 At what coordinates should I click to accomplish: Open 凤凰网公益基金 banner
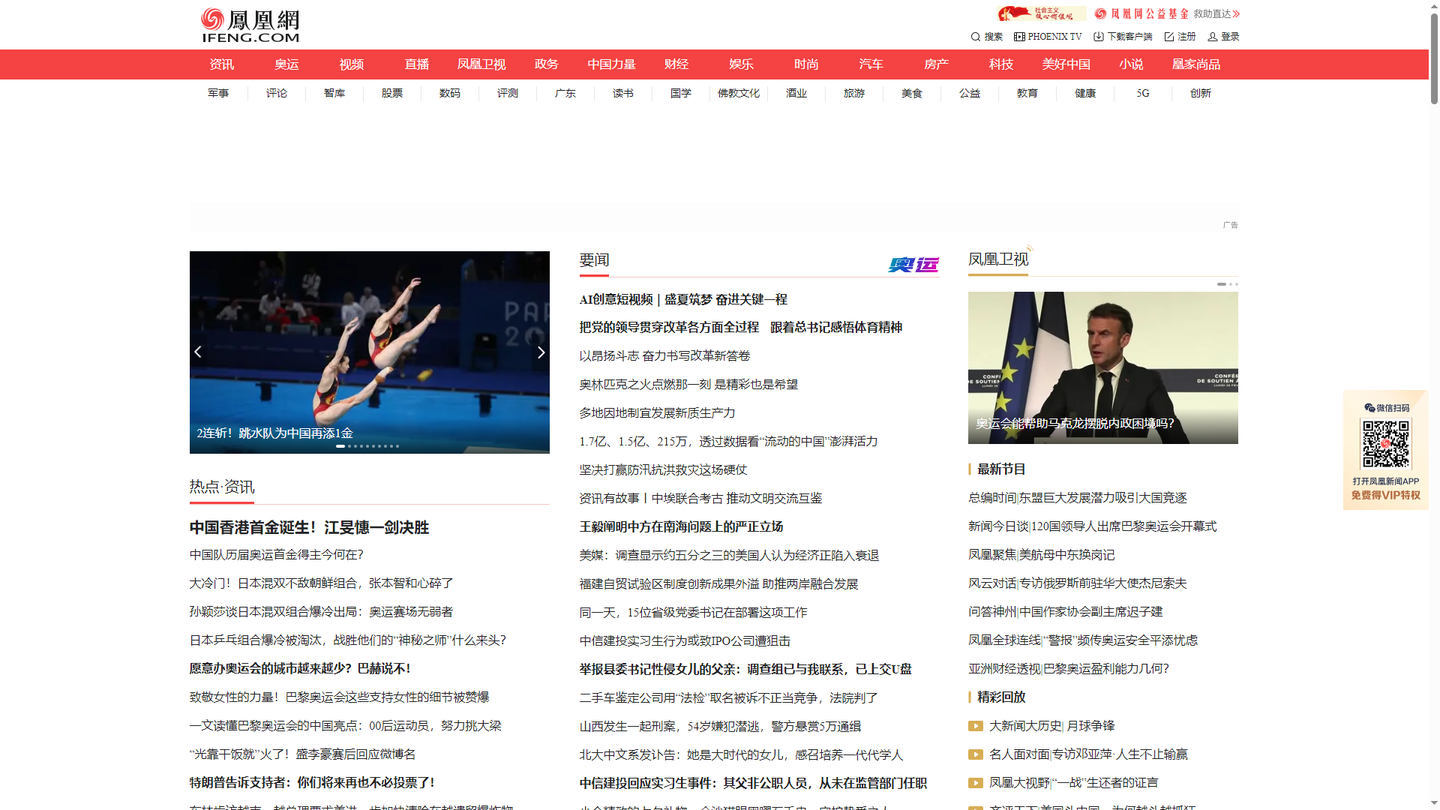(1141, 14)
